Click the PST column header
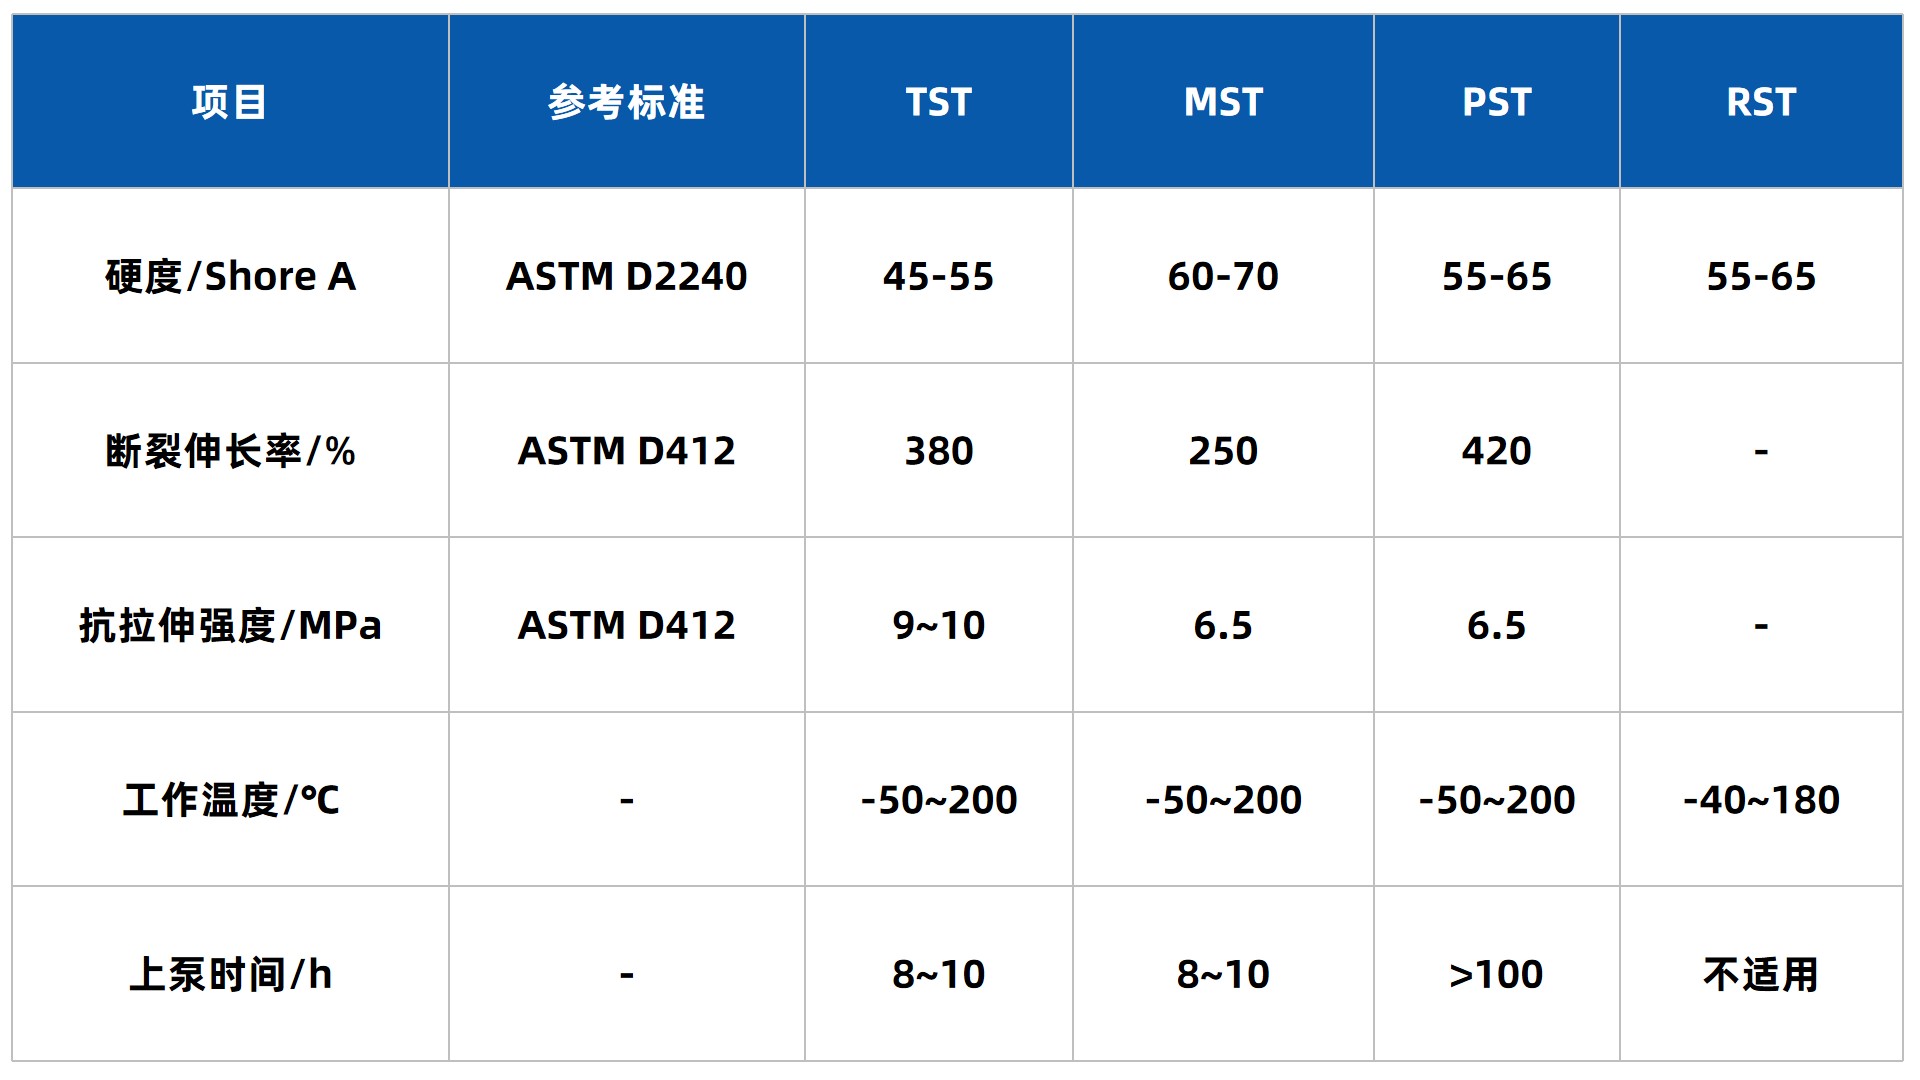Viewport: 1920px width, 1080px height. tap(1496, 102)
